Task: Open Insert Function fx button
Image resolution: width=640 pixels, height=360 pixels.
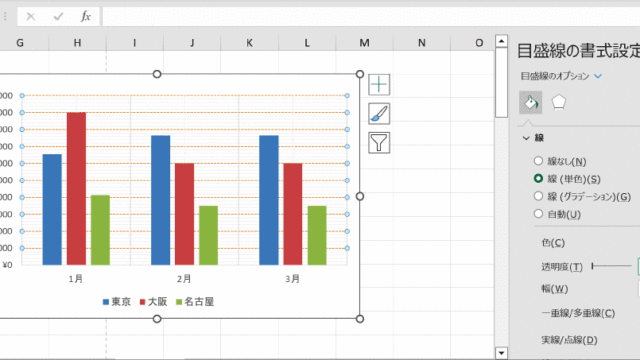Action: (x=85, y=17)
